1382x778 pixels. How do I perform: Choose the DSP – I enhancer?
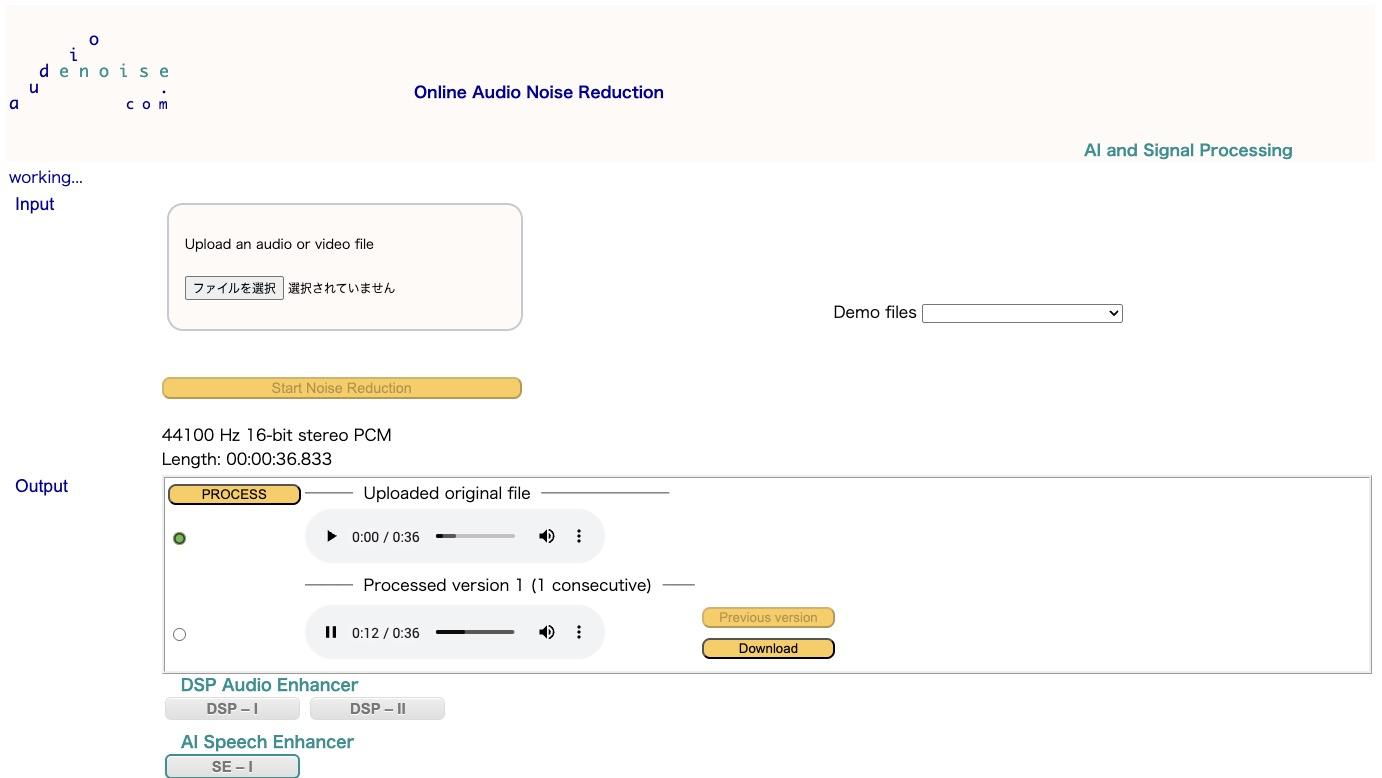pos(232,709)
